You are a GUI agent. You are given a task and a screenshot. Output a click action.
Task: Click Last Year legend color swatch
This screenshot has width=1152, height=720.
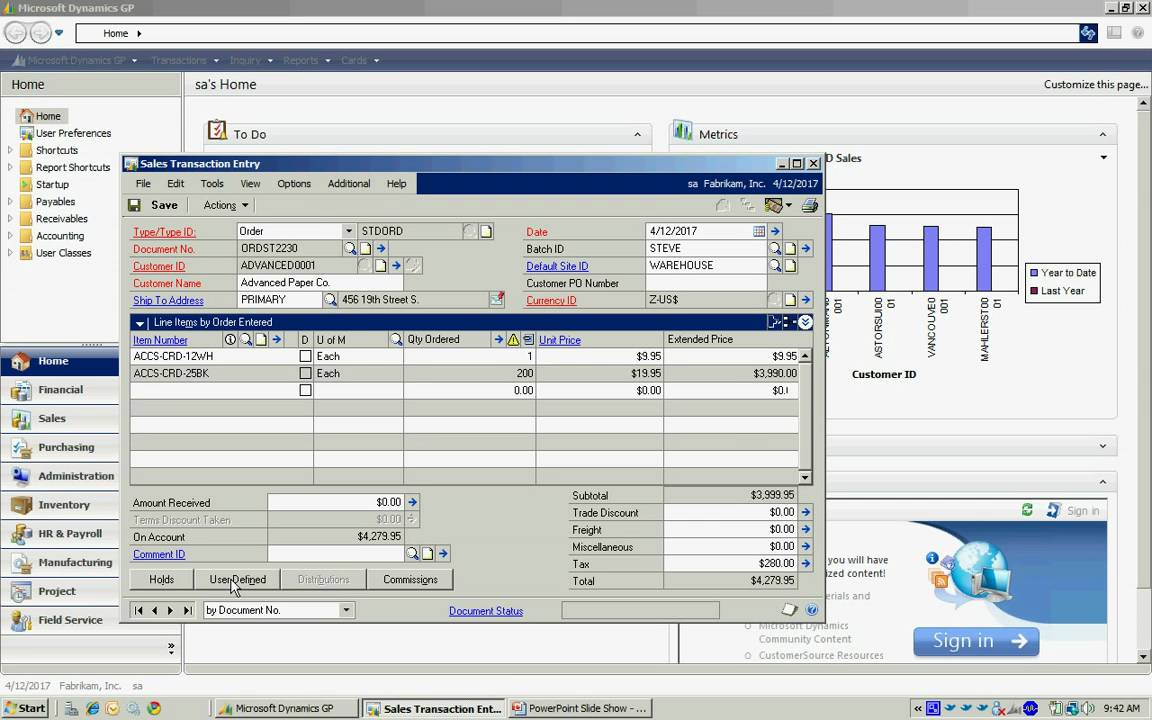[1034, 291]
